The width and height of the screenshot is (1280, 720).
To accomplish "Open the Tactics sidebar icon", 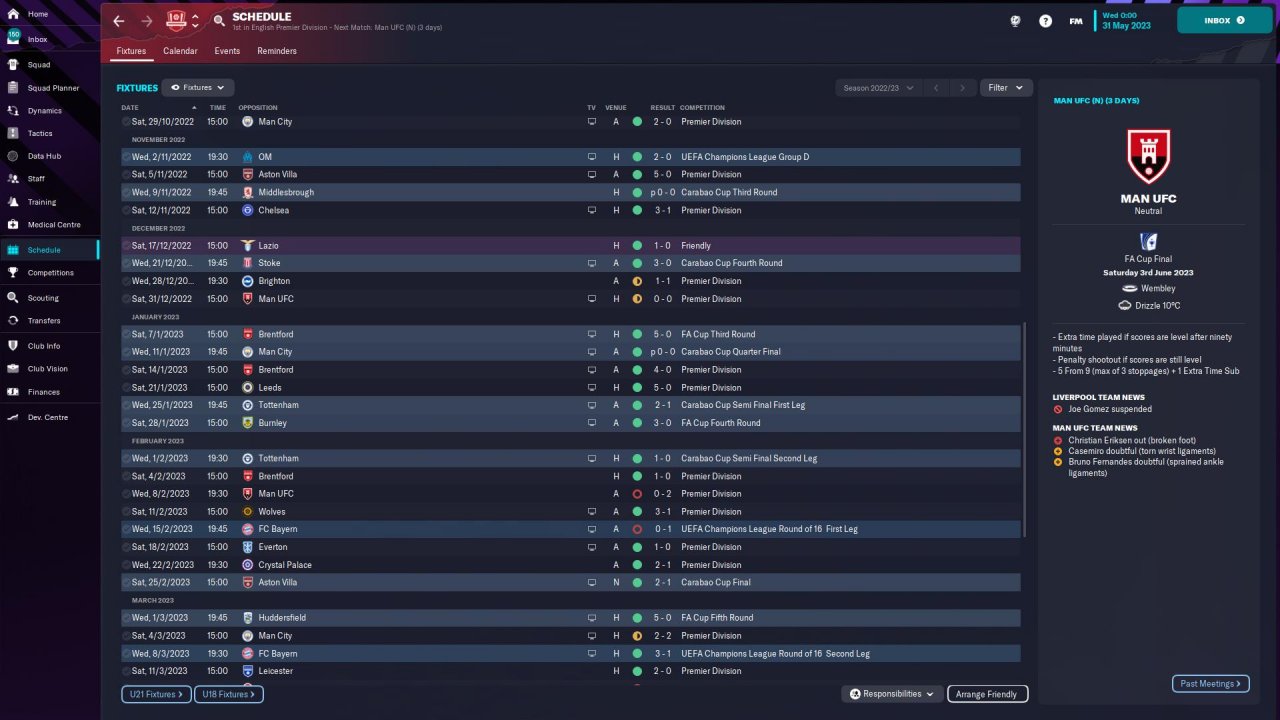I will pos(13,133).
